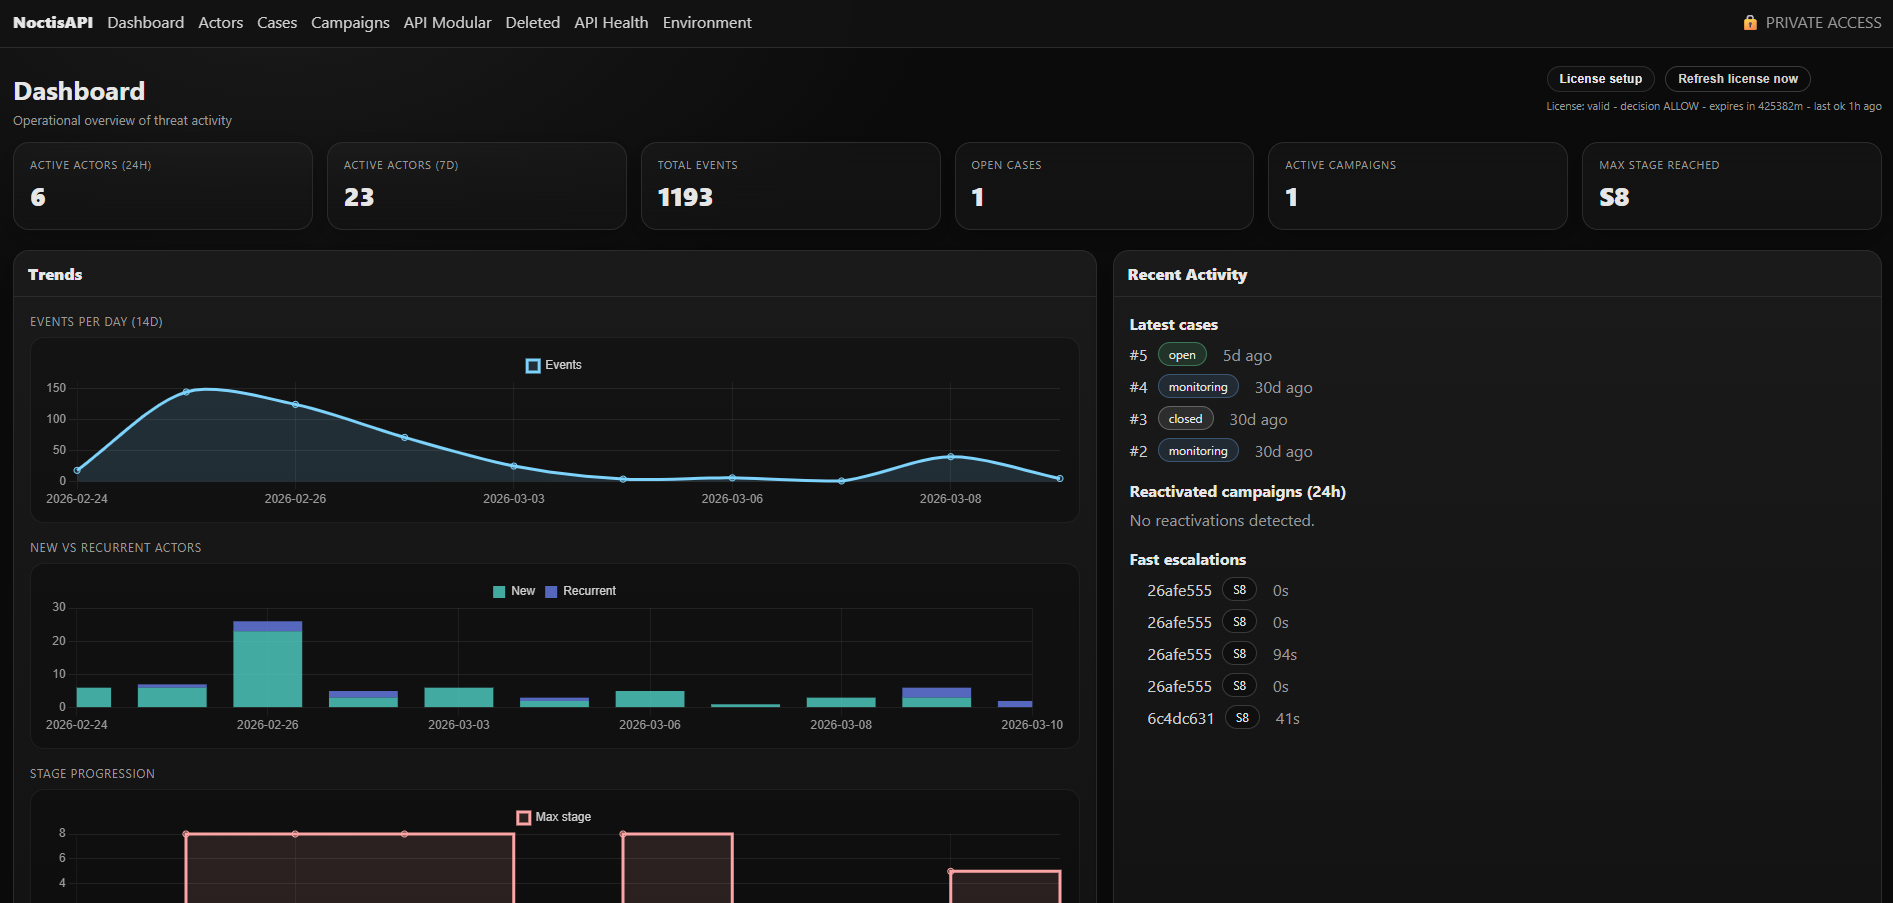Select the S8 badge beside first 26afe555 escalation
This screenshot has height=903, width=1893.
point(1239,589)
